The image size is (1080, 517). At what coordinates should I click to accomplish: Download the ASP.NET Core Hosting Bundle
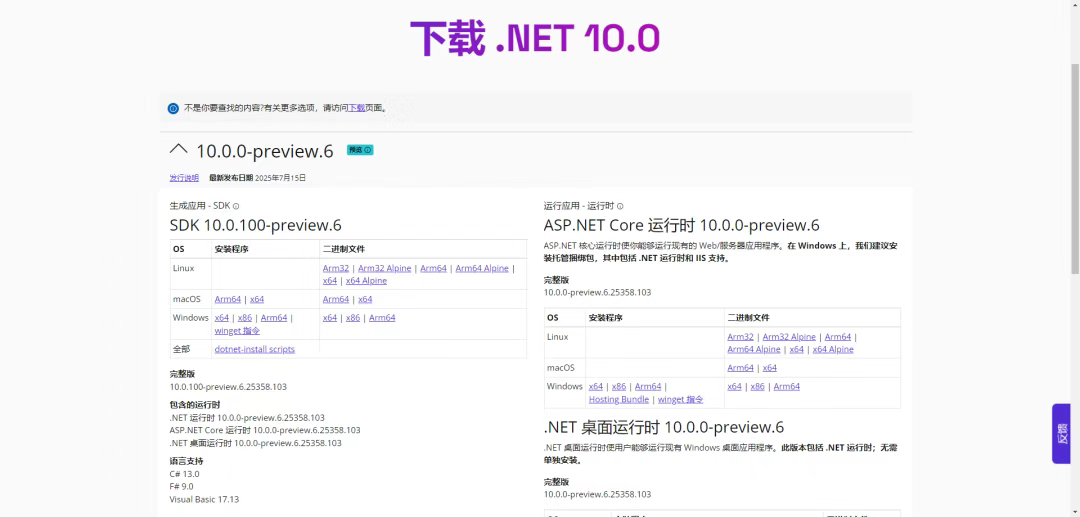point(619,399)
